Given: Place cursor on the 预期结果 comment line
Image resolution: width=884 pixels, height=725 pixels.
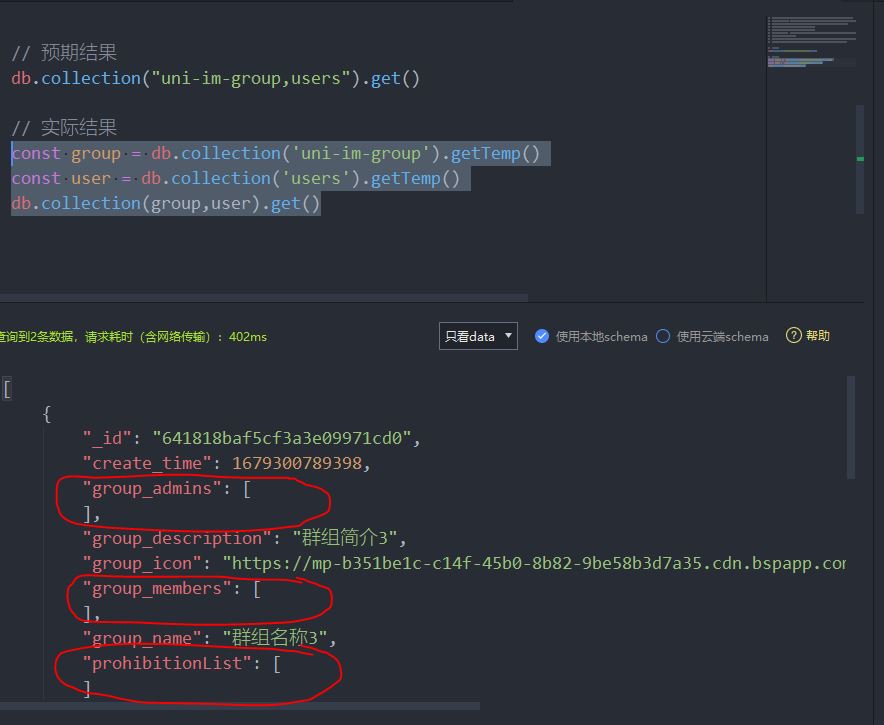Looking at the screenshot, I should pyautogui.click(x=64, y=53).
